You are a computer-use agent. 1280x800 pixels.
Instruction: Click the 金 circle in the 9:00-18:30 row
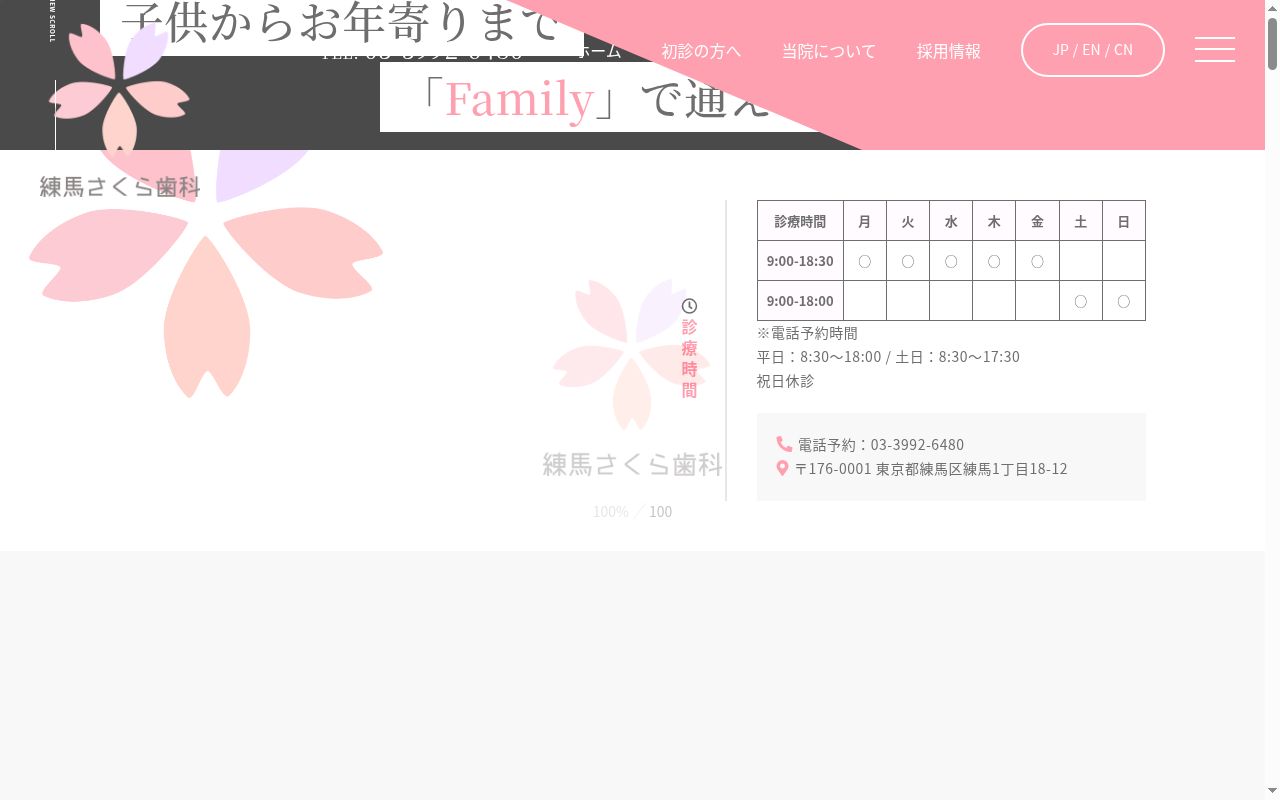click(x=1037, y=261)
